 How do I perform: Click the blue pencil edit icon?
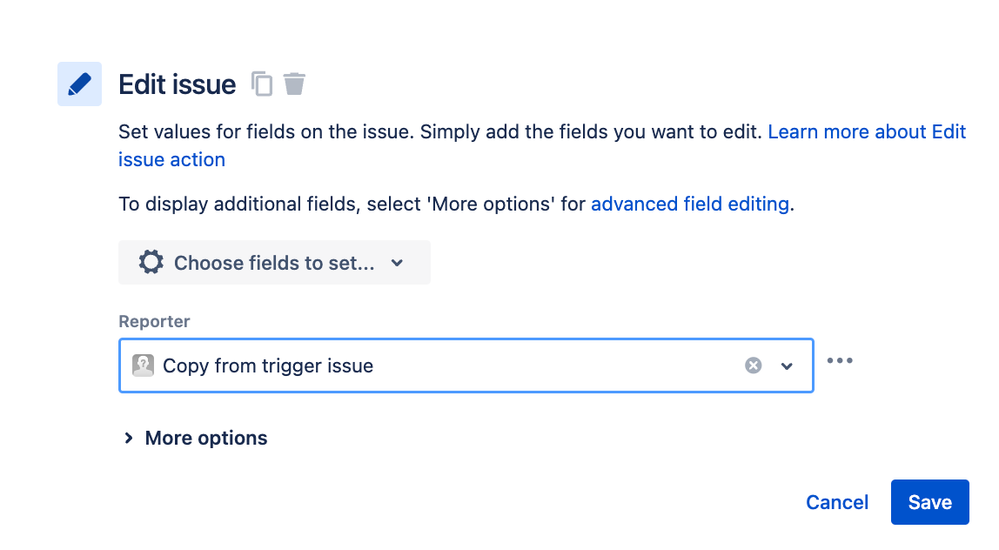click(x=79, y=84)
